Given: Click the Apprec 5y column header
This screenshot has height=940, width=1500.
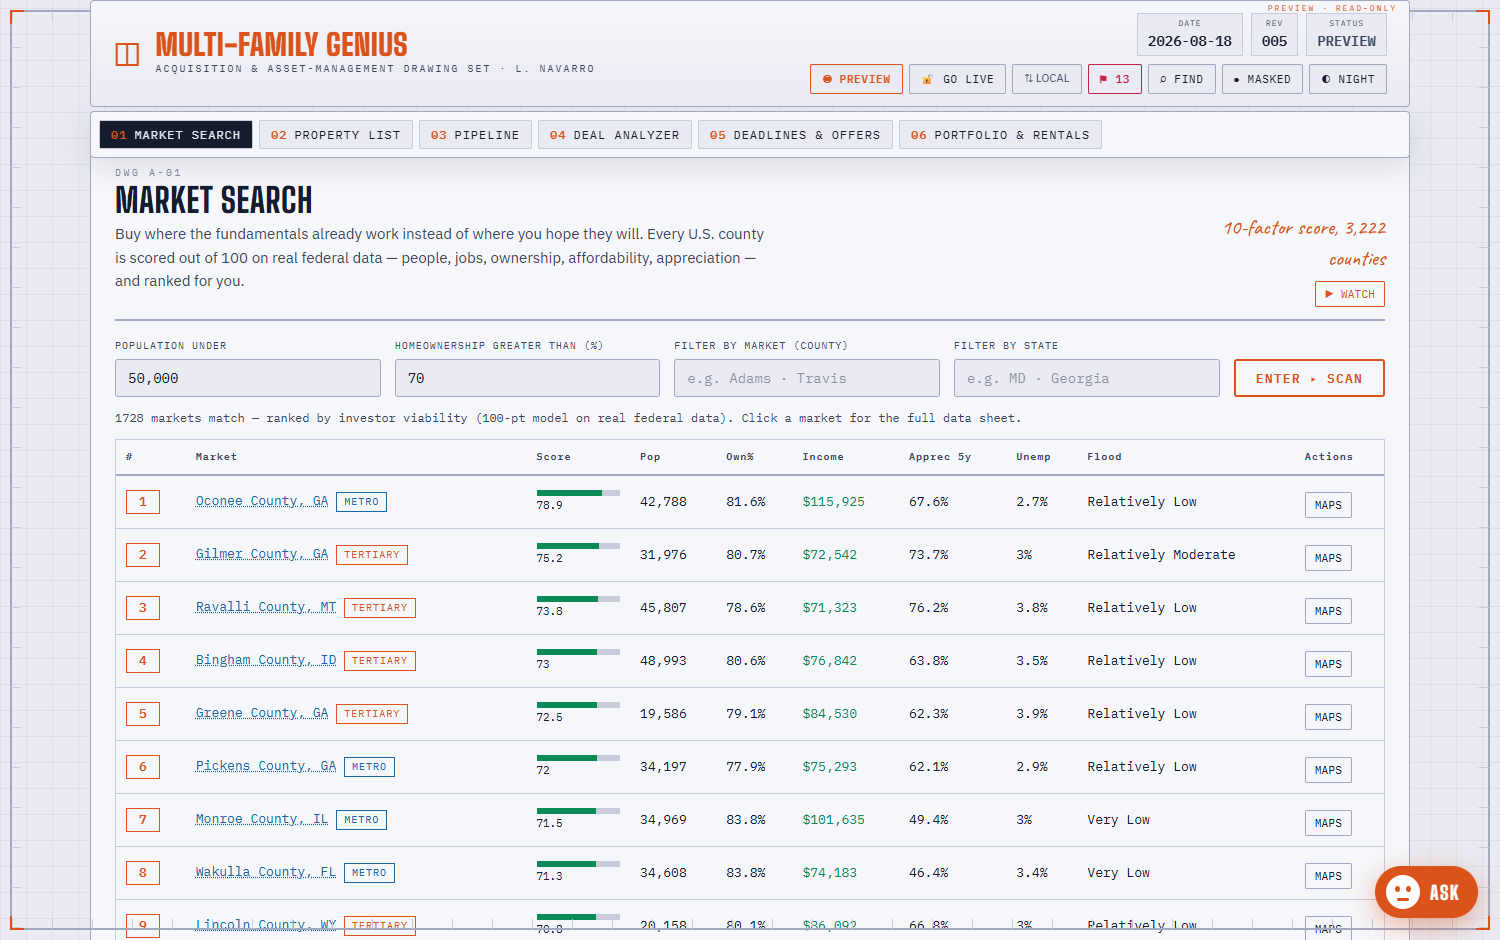Looking at the screenshot, I should [x=940, y=457].
